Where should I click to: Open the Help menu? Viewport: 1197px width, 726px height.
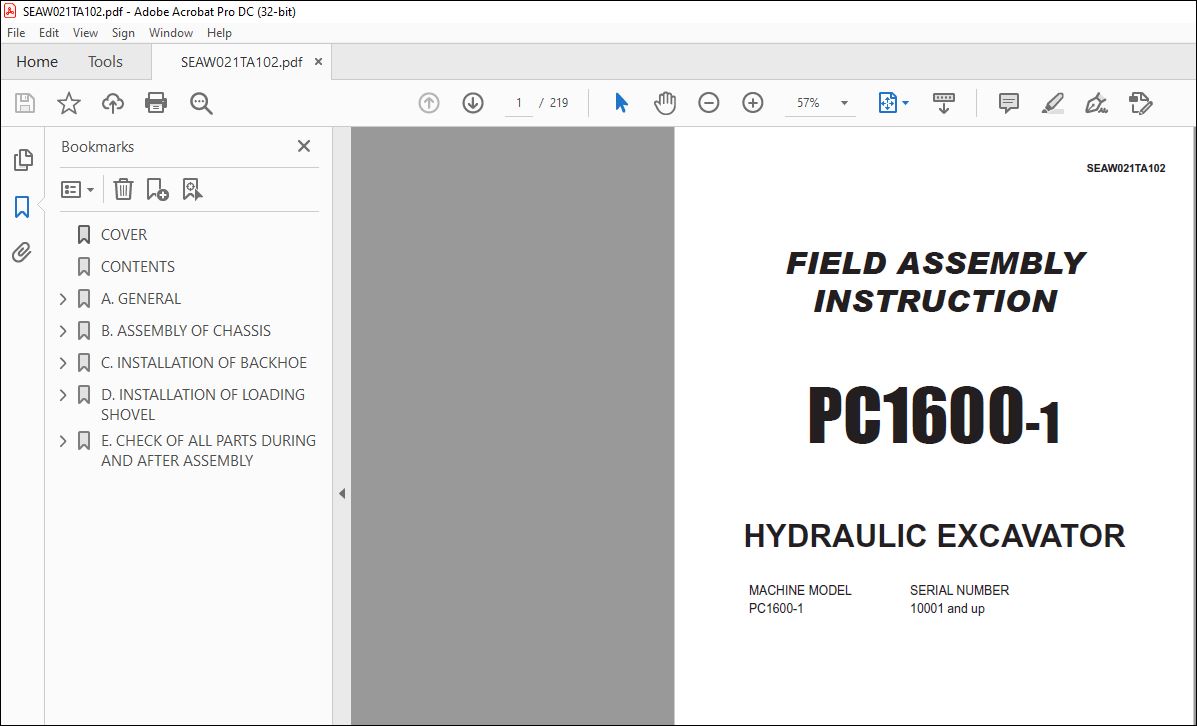219,33
